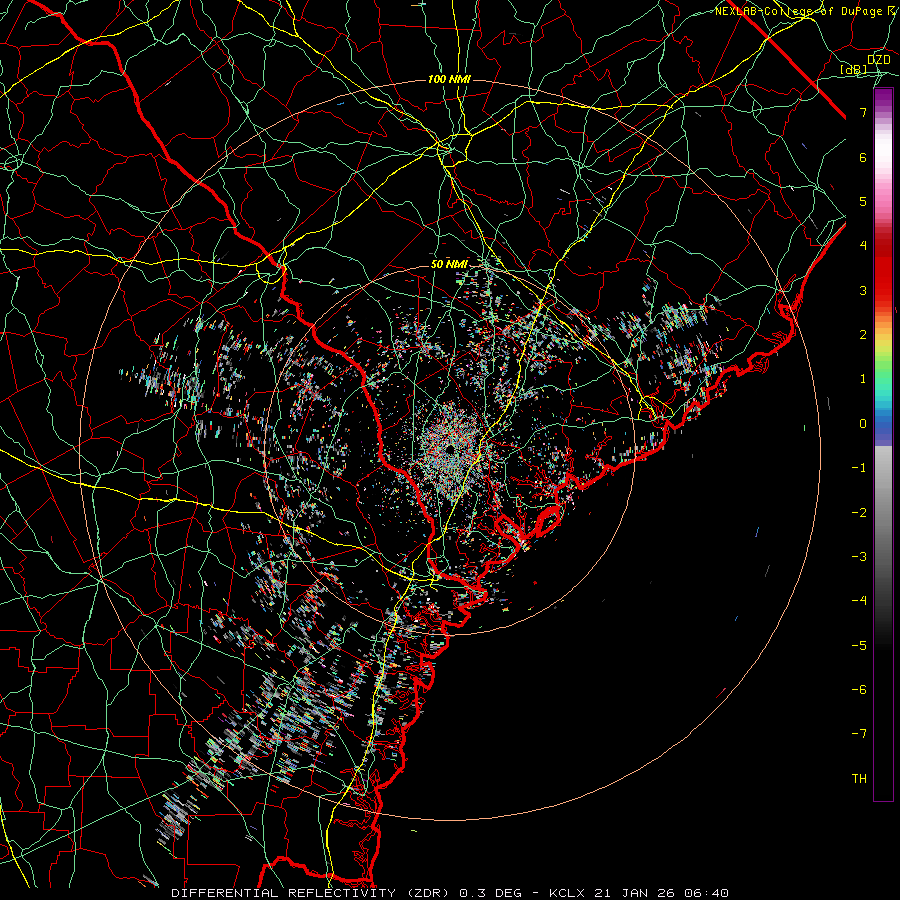Click the "TH" threshold label on the scale
Viewport: 900px width, 900px height.
pos(859,779)
